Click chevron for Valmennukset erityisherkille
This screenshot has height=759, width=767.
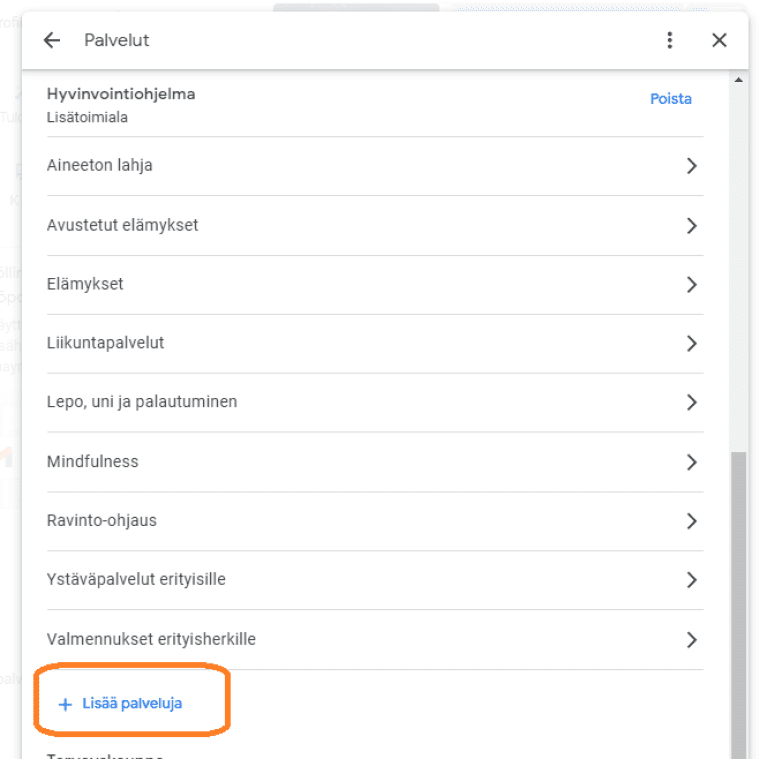691,639
